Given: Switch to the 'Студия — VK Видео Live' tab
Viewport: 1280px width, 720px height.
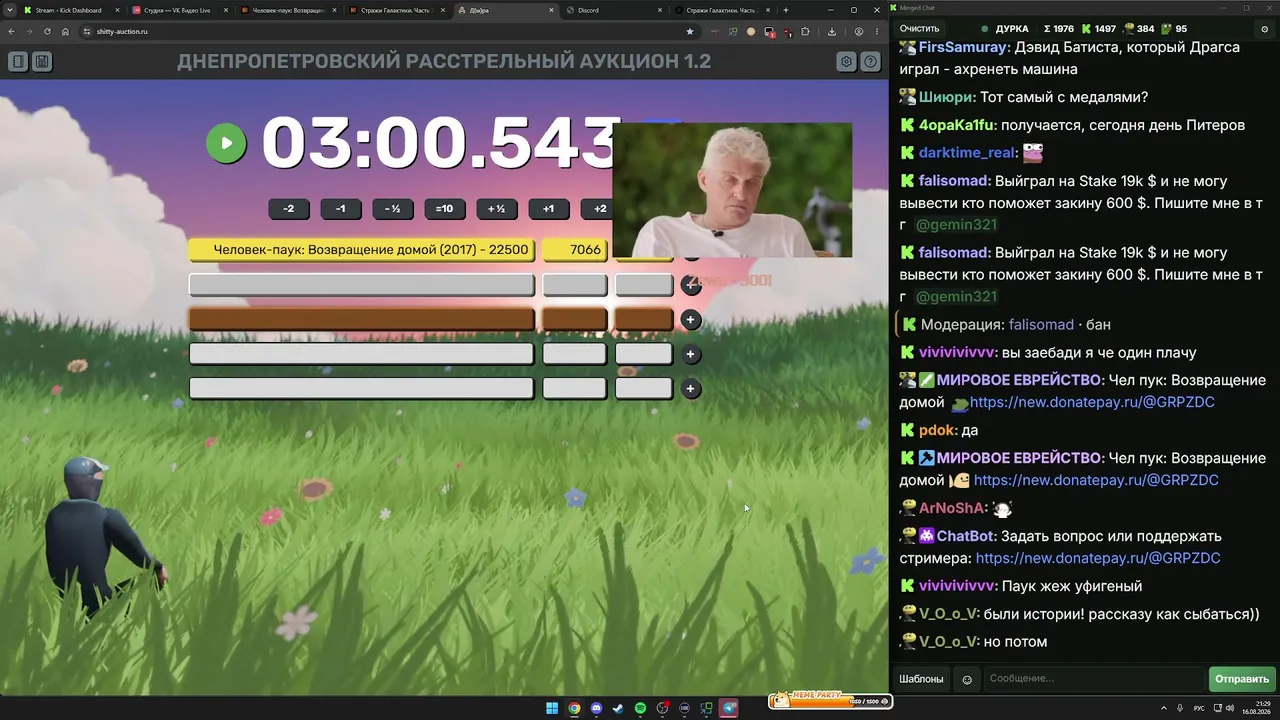Looking at the screenshot, I should [x=178, y=10].
